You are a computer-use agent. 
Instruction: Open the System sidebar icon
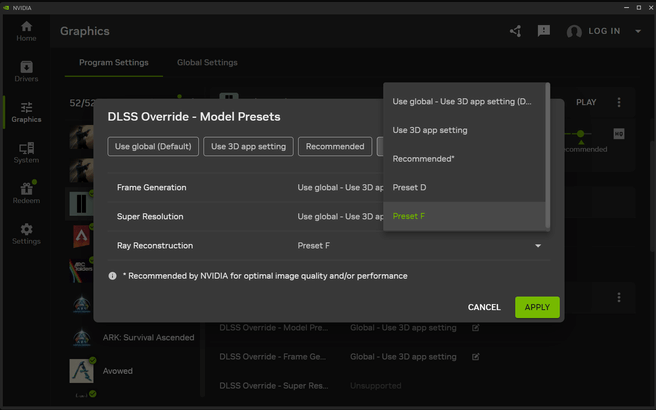[26, 153]
